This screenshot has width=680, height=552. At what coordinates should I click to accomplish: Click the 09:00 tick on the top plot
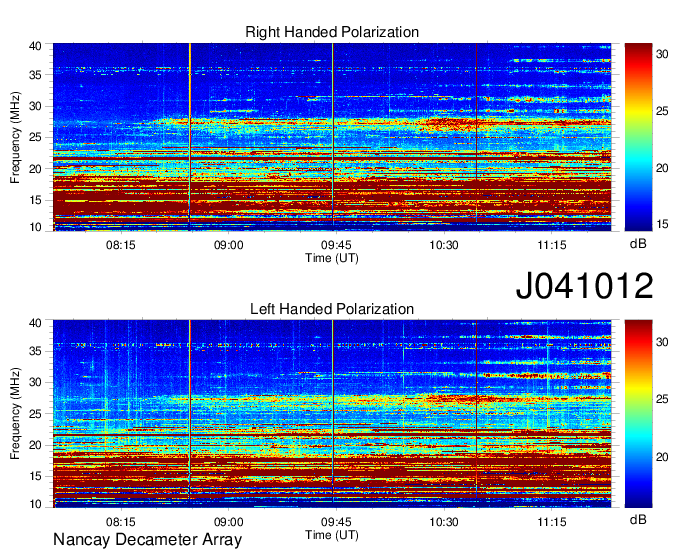click(x=229, y=245)
